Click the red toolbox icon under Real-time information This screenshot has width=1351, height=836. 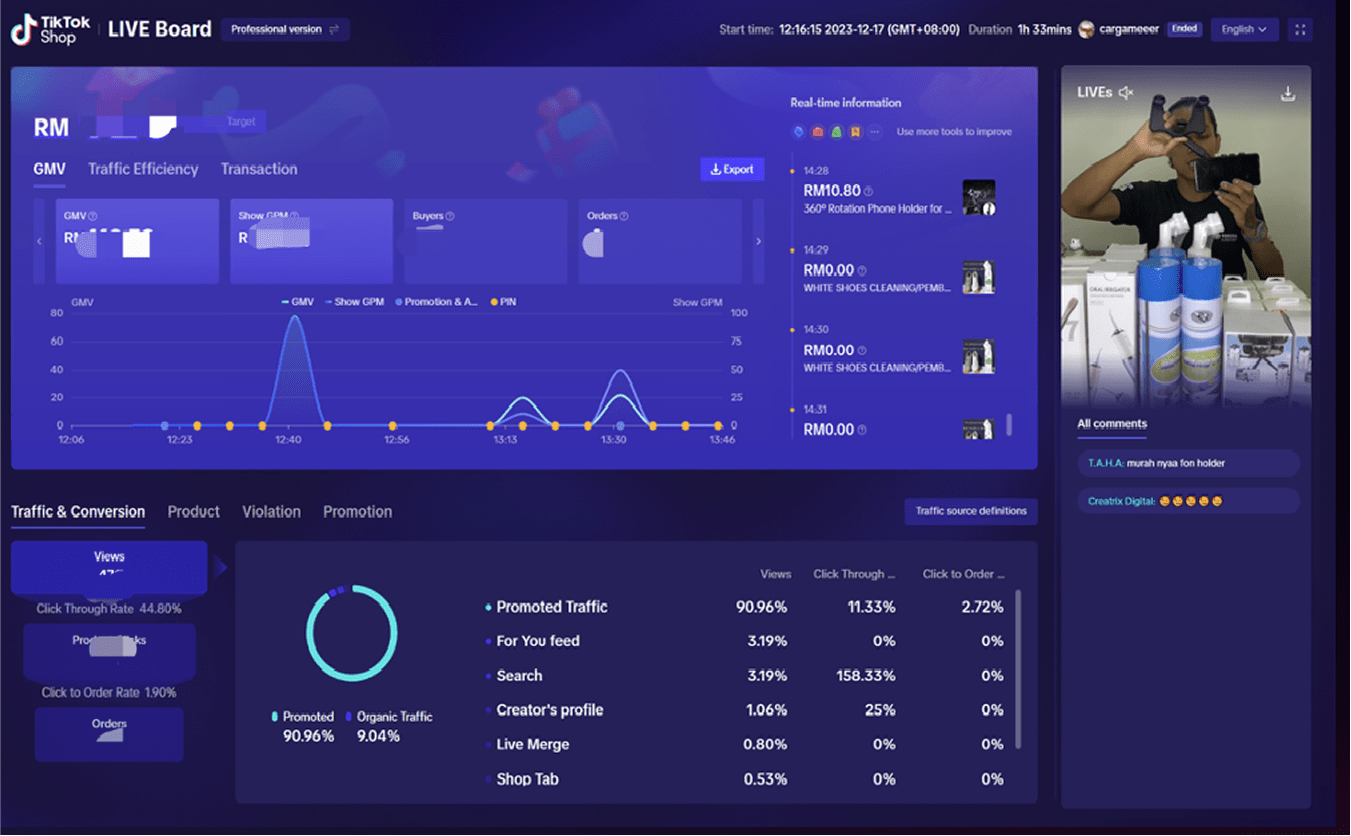(x=817, y=132)
